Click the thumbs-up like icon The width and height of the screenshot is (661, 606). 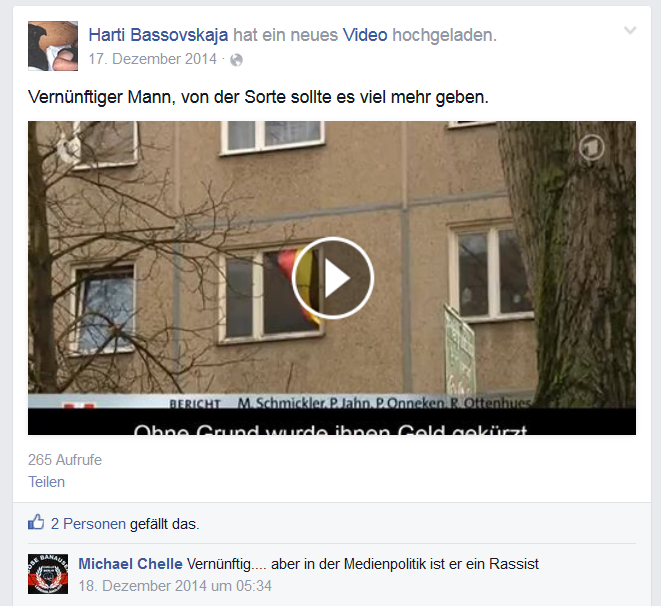point(36,522)
